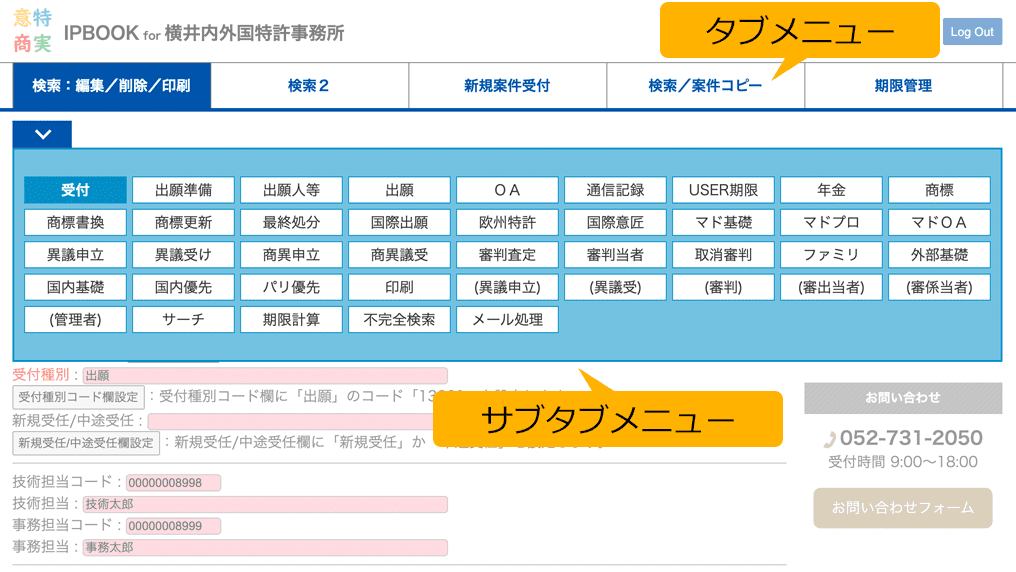Open the 商標更新 sub-tab
1016x572 pixels.
(183, 223)
